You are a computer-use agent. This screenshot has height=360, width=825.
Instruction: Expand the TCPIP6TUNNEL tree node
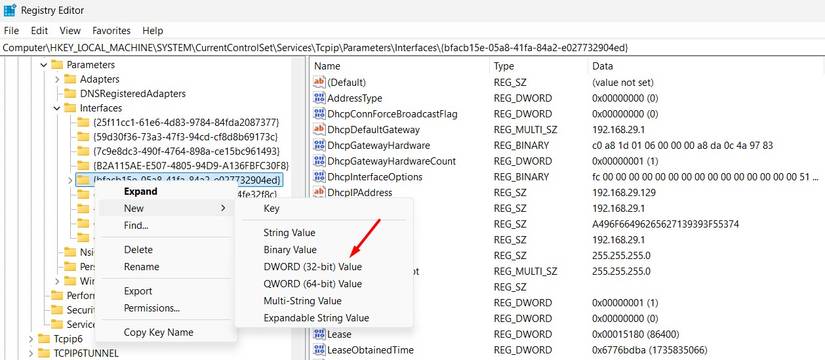[x=31, y=353]
